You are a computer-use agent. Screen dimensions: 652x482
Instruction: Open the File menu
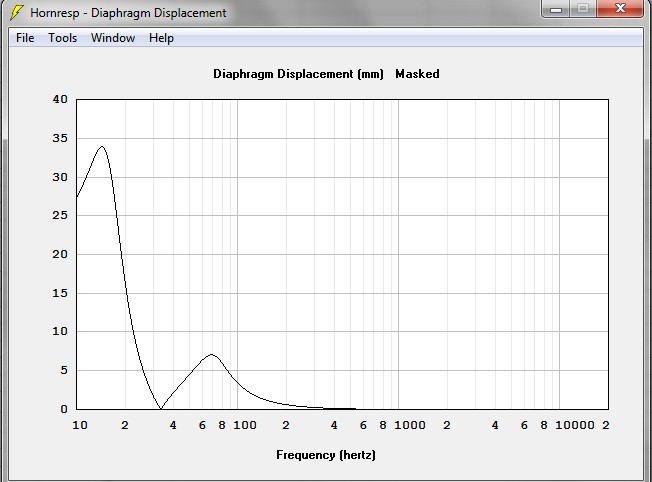coord(25,38)
